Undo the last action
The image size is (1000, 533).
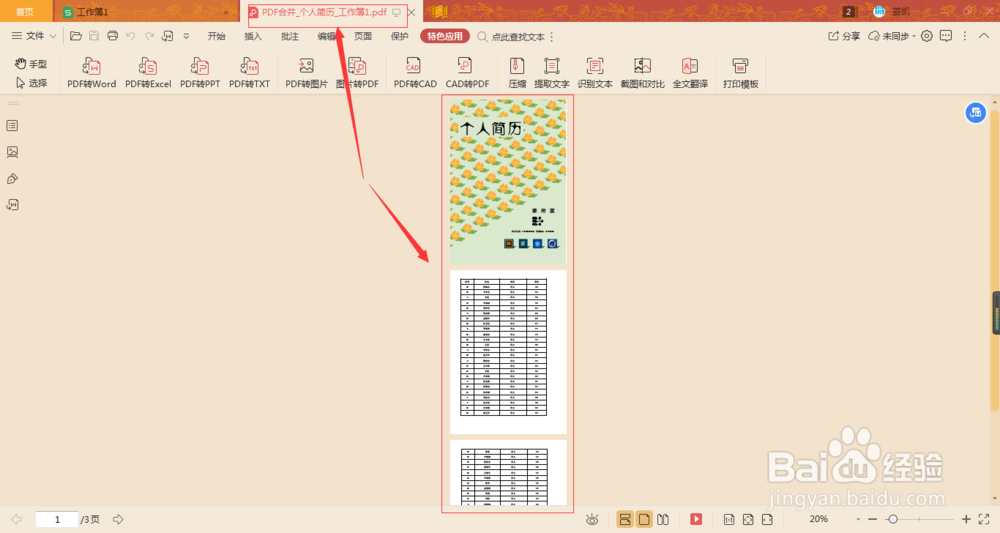(x=131, y=36)
